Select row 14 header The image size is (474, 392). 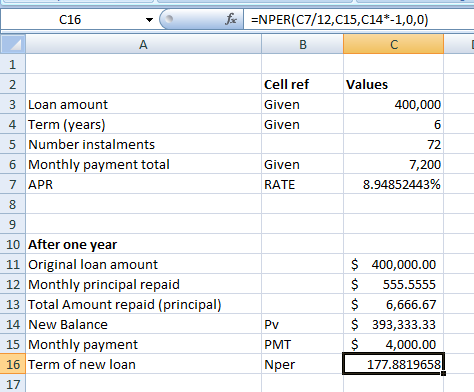pos(13,324)
